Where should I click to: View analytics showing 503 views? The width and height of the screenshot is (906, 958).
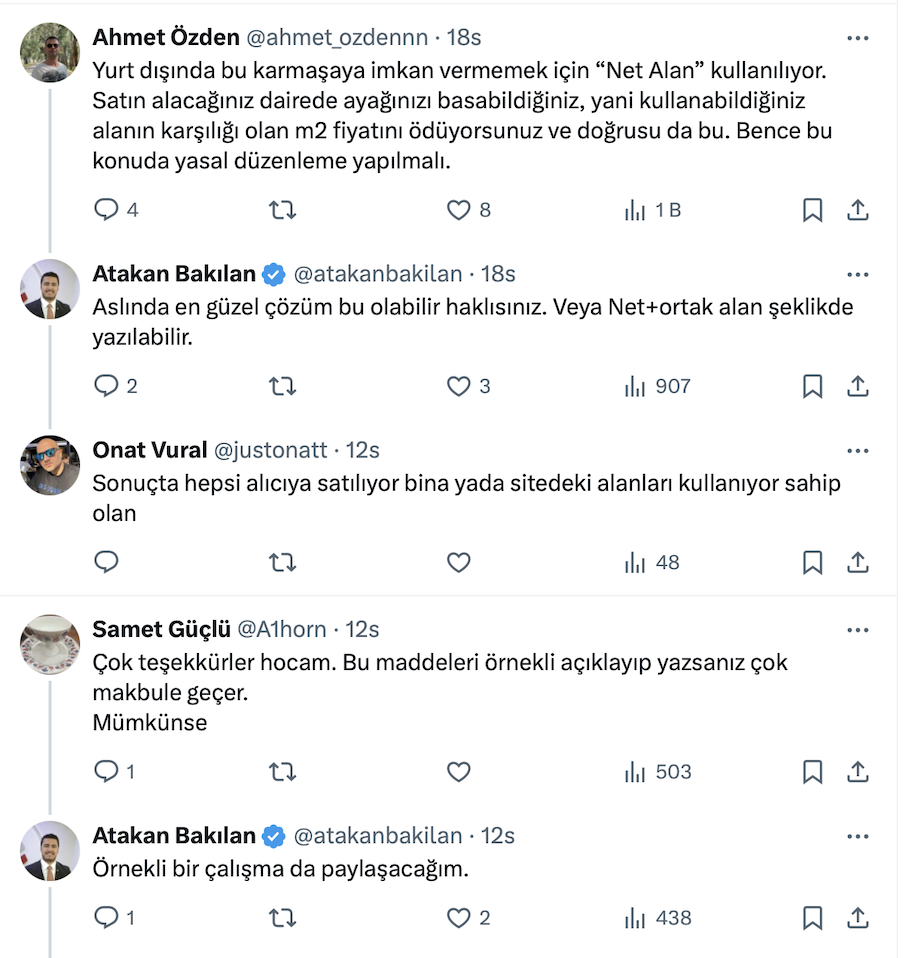click(657, 772)
